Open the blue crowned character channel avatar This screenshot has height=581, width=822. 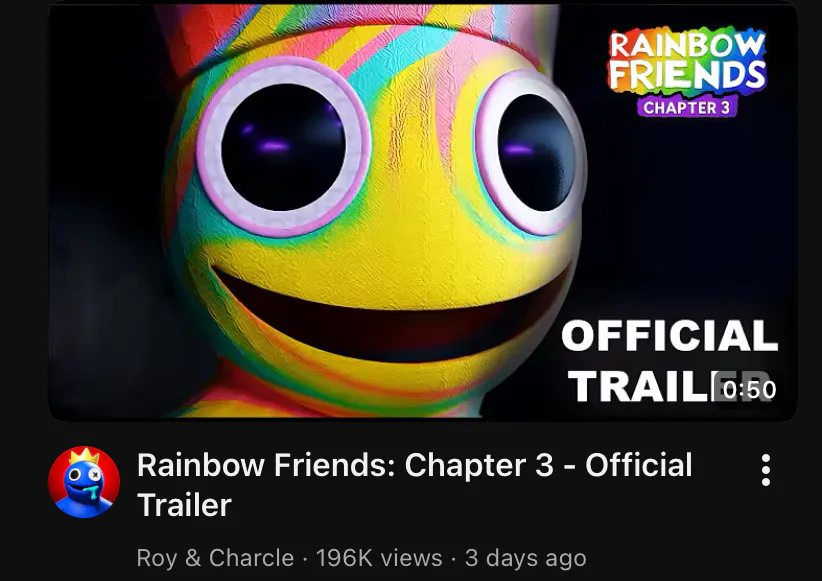tap(84, 482)
